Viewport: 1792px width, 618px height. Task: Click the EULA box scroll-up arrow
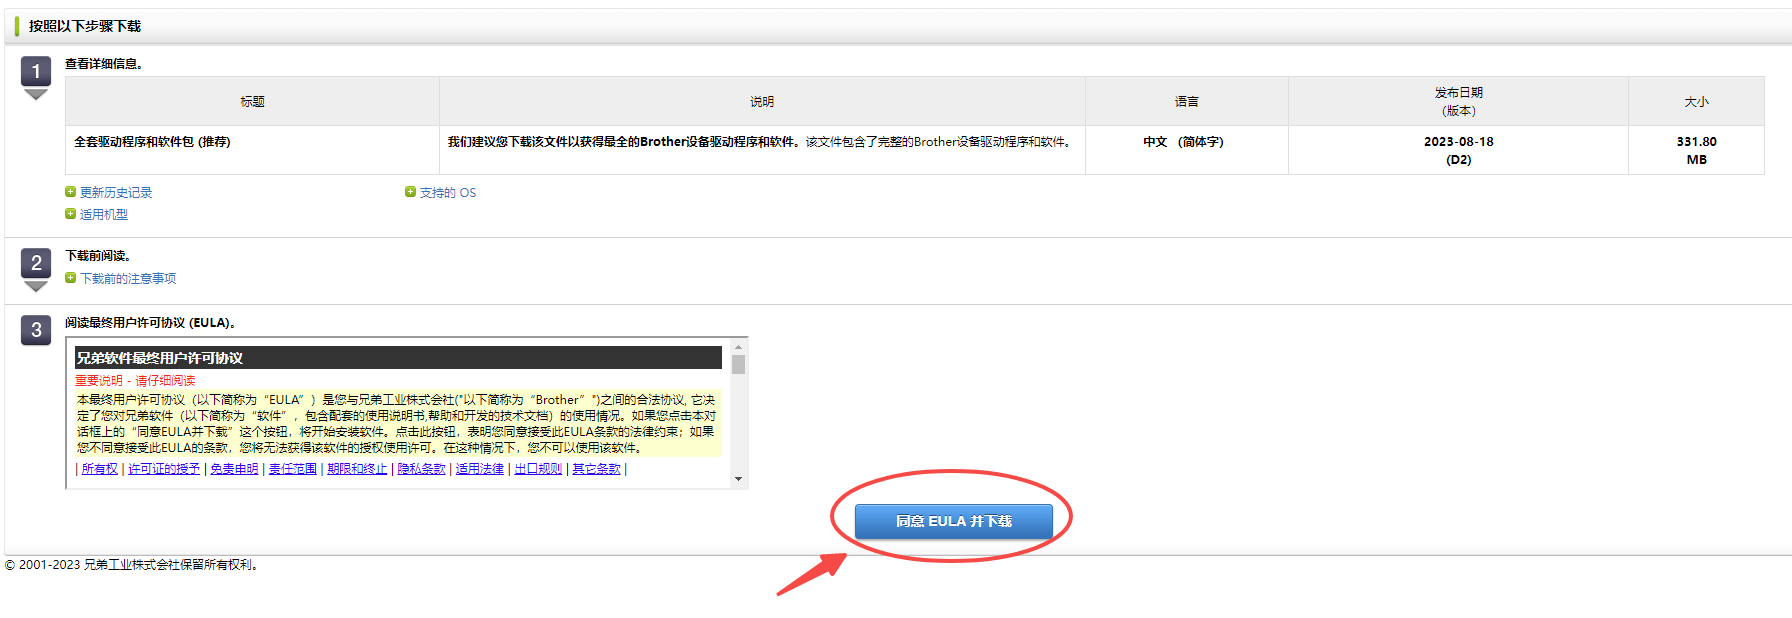coord(738,347)
